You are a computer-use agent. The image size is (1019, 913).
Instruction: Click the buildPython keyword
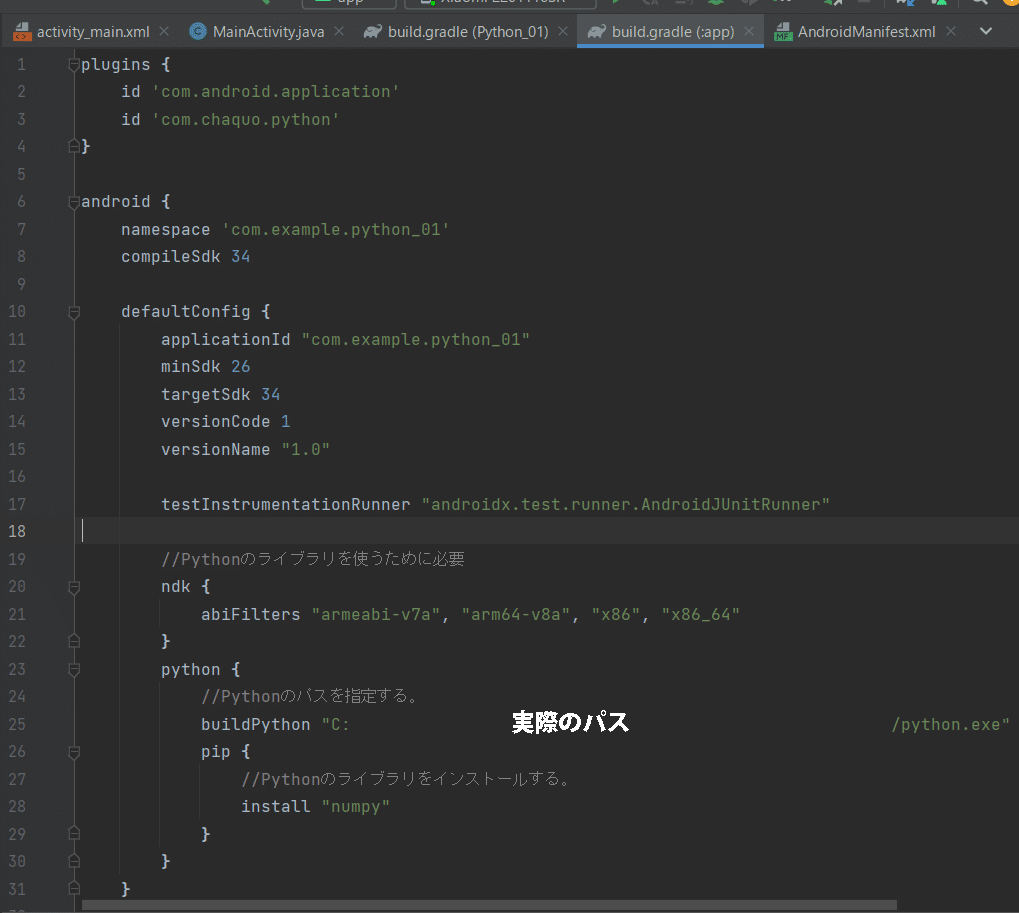[255, 725]
